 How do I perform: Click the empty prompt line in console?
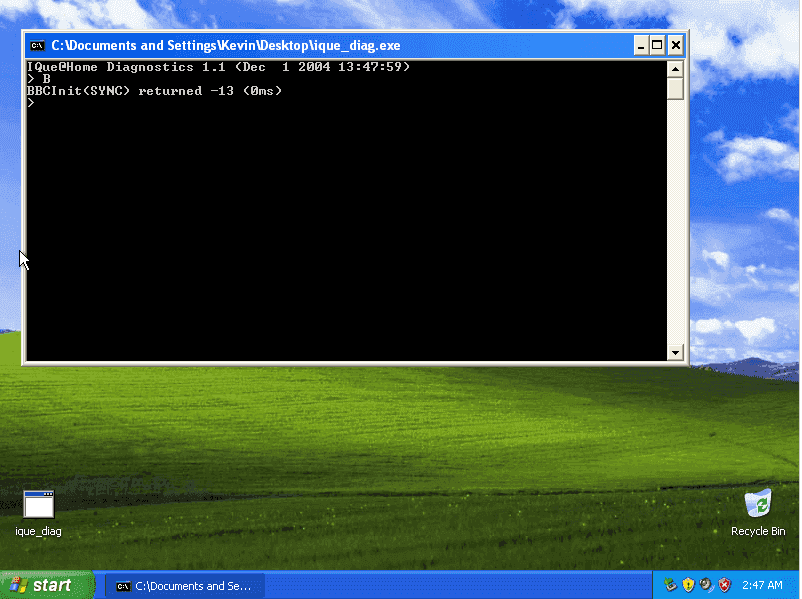[31, 103]
